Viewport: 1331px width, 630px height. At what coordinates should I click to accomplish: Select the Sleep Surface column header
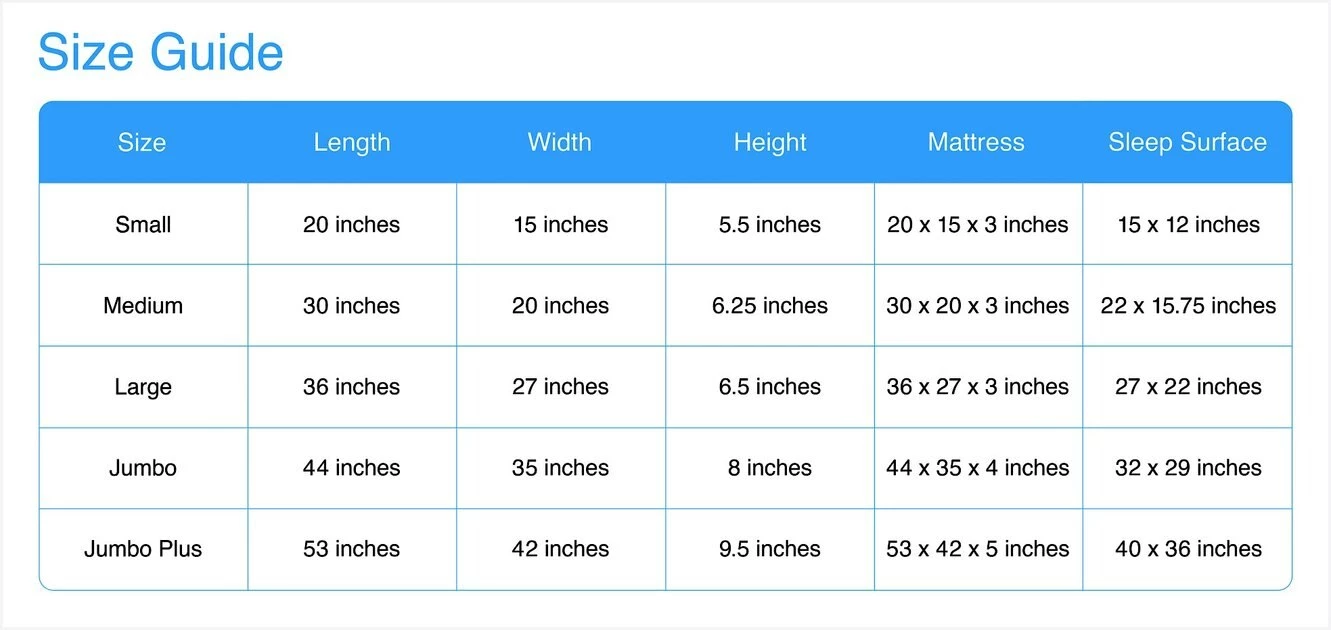1187,142
